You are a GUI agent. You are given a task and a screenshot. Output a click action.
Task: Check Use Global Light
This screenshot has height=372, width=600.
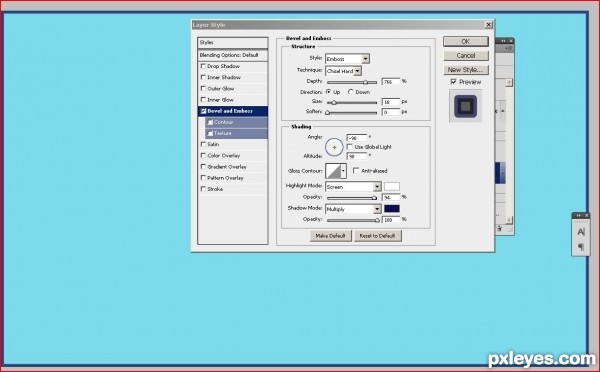tap(349, 147)
